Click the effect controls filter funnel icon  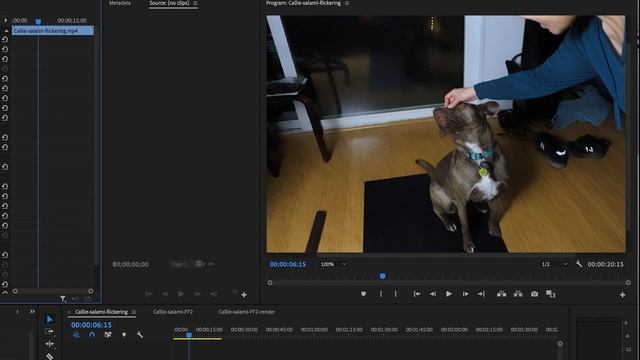pyautogui.click(x=62, y=299)
